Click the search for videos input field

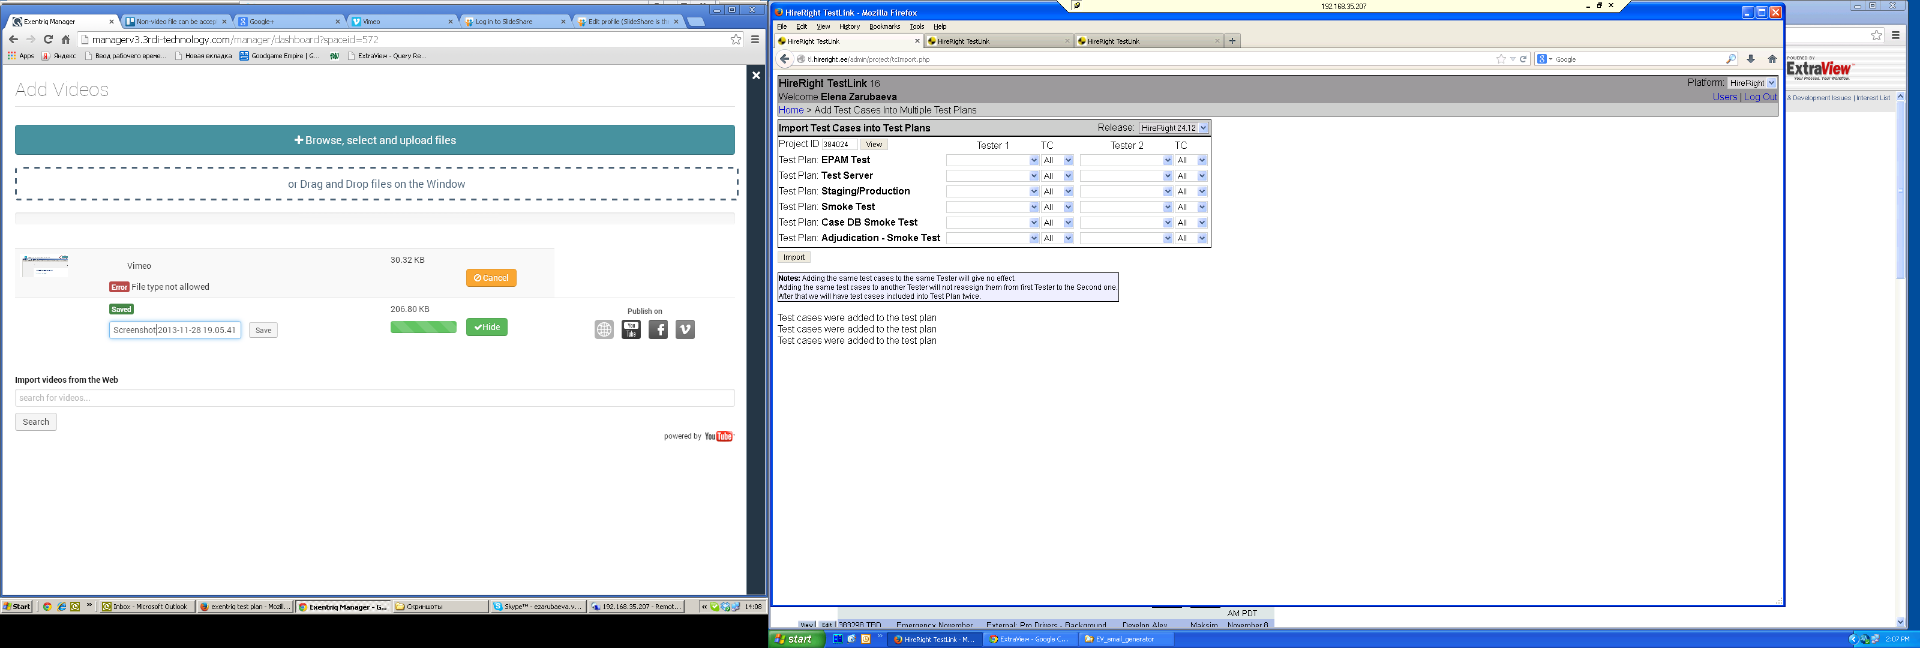[x=374, y=398]
